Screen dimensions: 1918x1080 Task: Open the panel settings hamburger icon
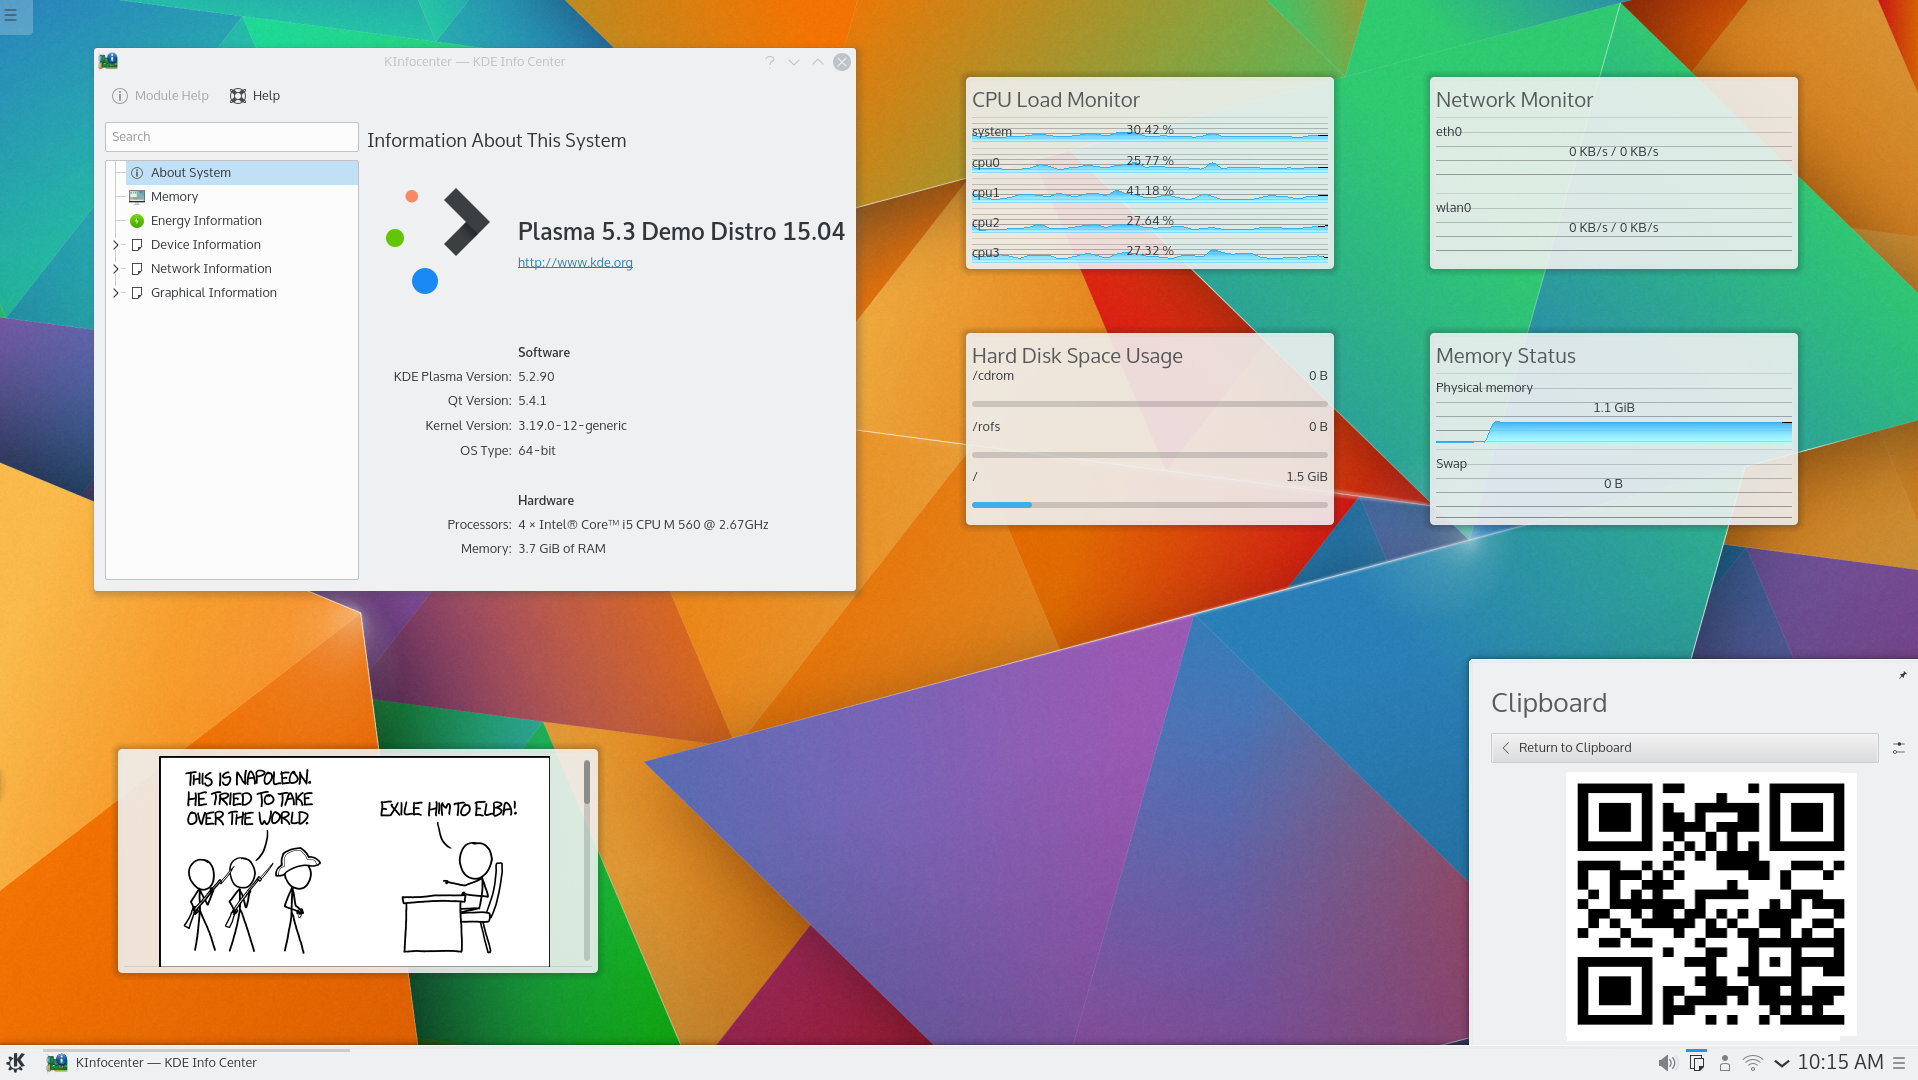[1899, 1063]
